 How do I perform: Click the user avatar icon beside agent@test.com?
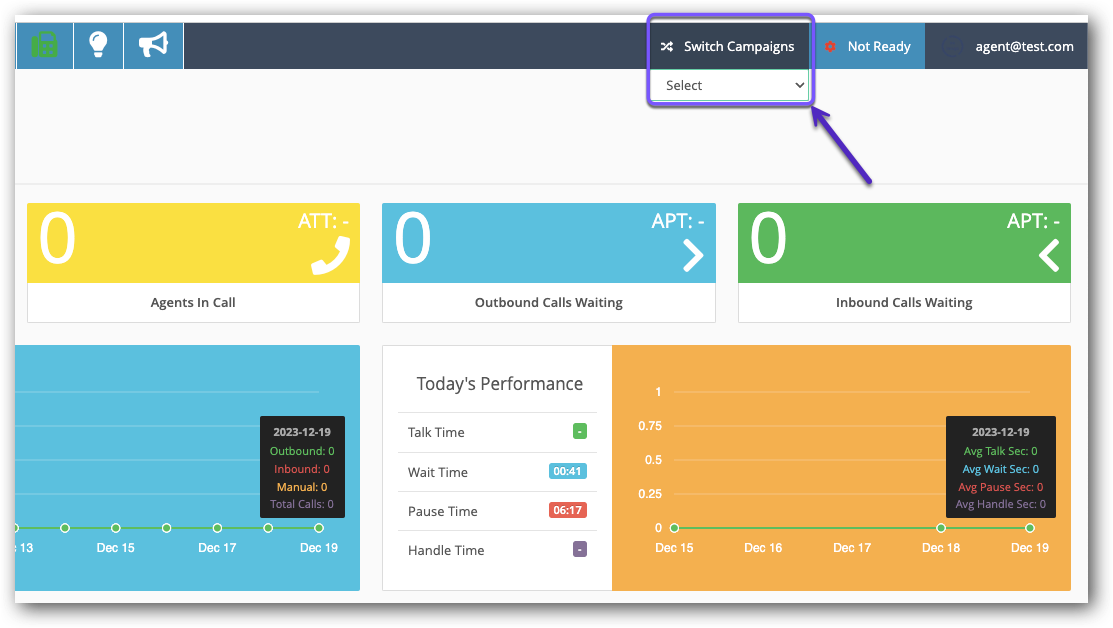pos(952,47)
